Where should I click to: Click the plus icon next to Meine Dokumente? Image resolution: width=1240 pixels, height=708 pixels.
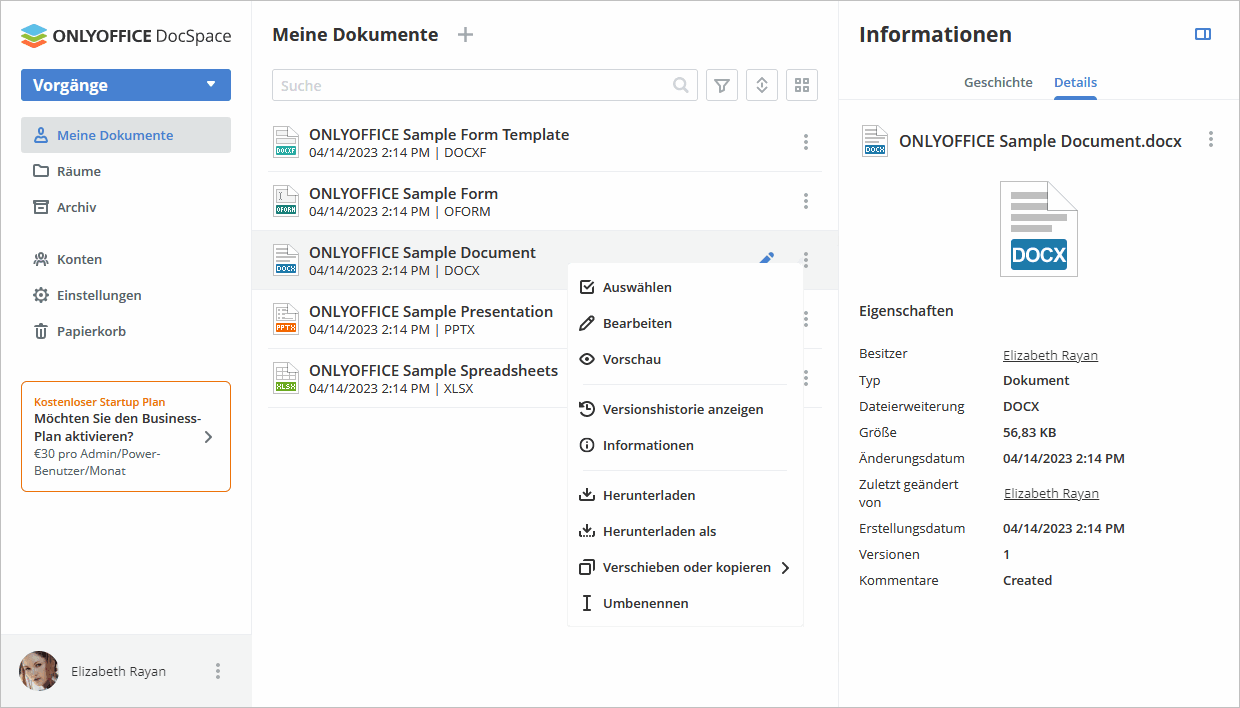pyautogui.click(x=465, y=35)
